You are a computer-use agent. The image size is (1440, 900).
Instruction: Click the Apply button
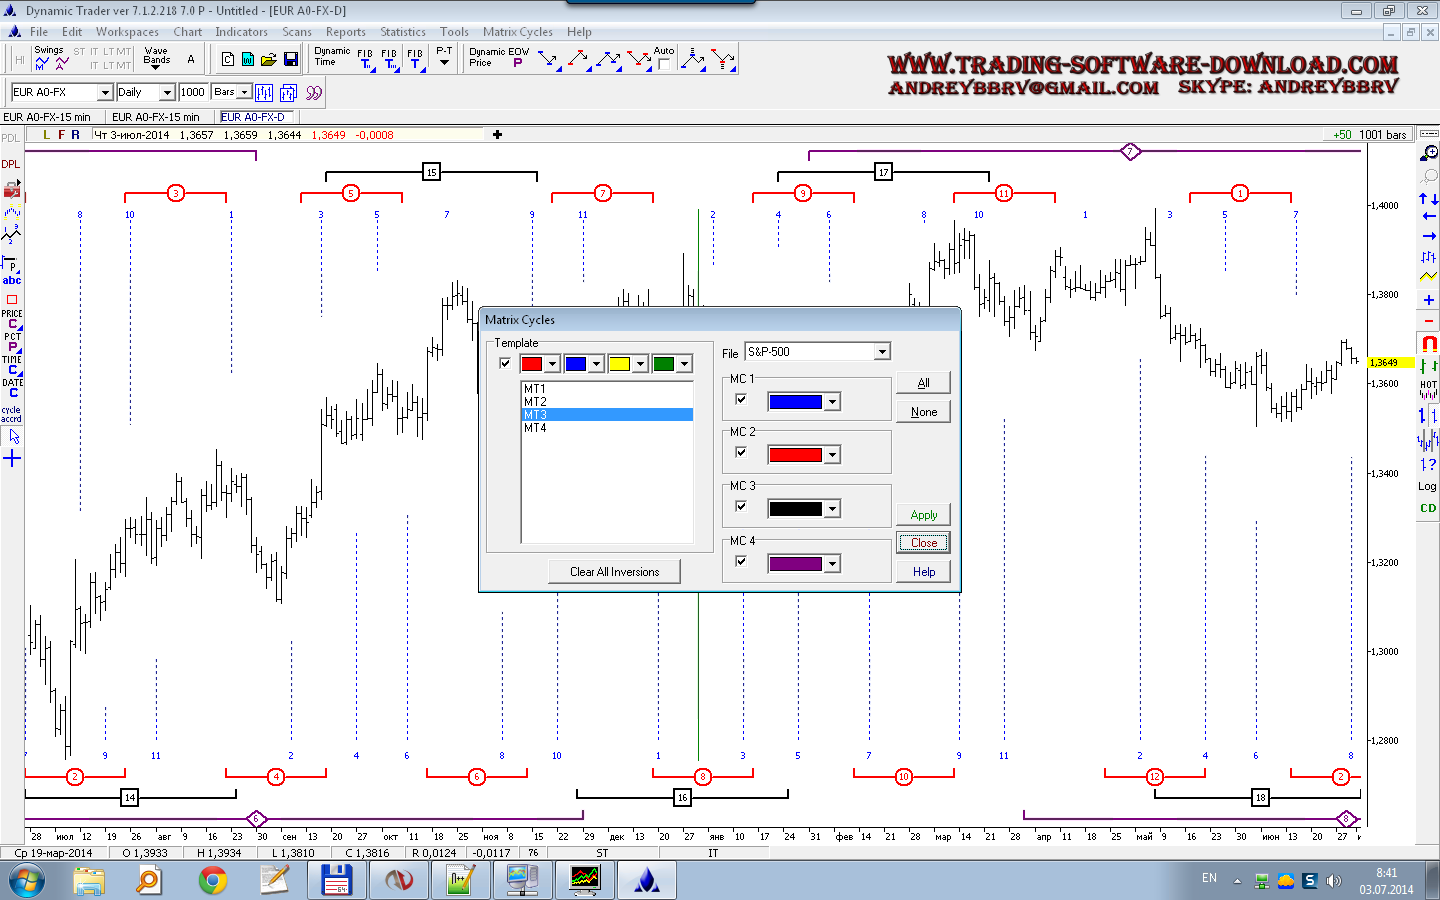pyautogui.click(x=923, y=515)
